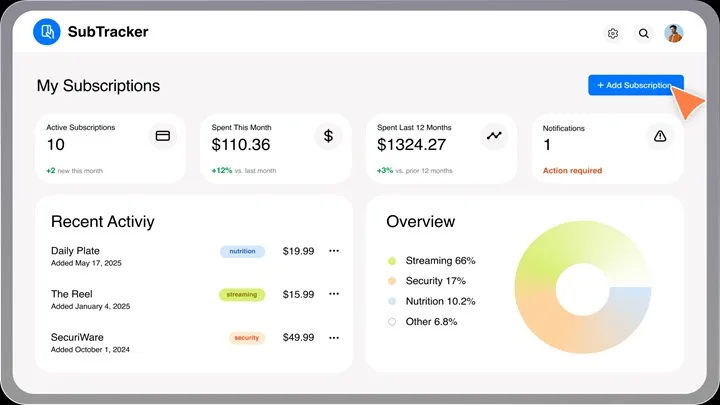Select the nutrition tag on Daily Plate
The image size is (720, 405).
pos(242,251)
